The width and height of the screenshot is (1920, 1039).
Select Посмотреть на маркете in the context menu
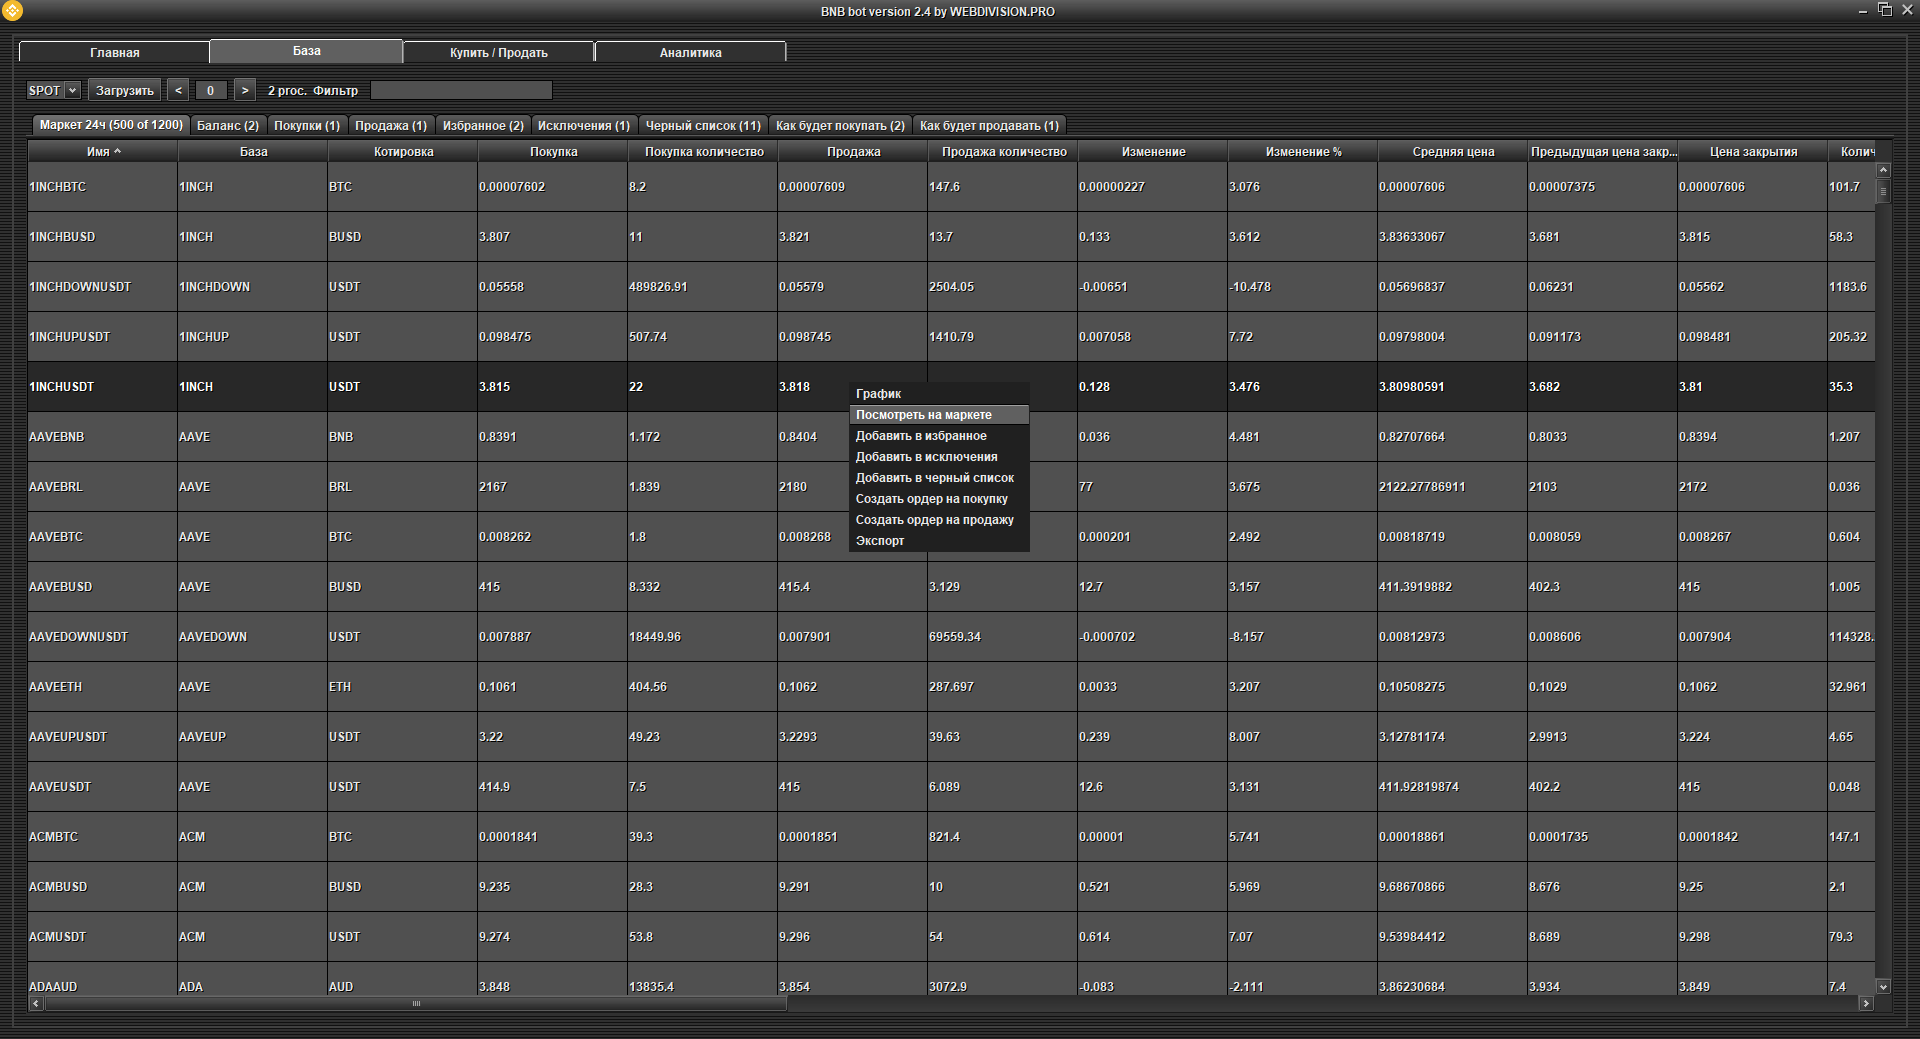pyautogui.click(x=923, y=415)
